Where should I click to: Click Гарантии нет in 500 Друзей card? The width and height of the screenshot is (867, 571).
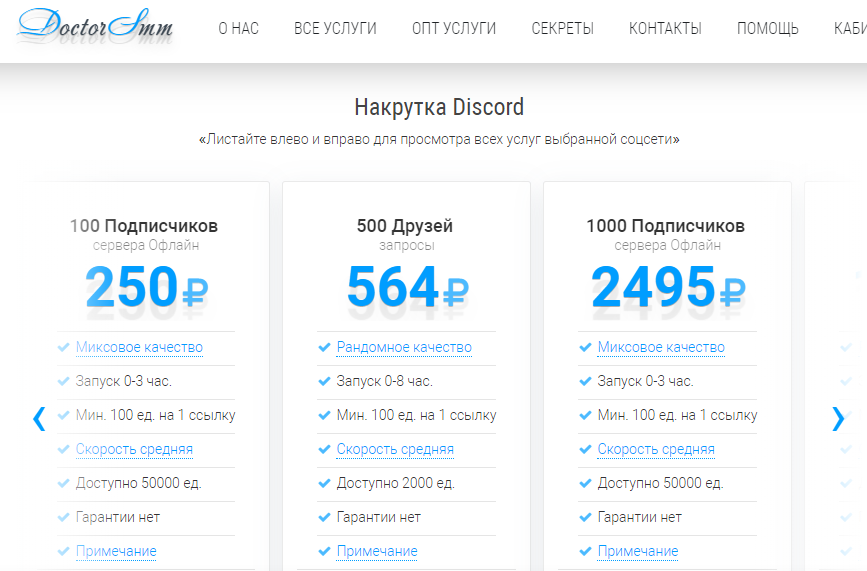379,517
